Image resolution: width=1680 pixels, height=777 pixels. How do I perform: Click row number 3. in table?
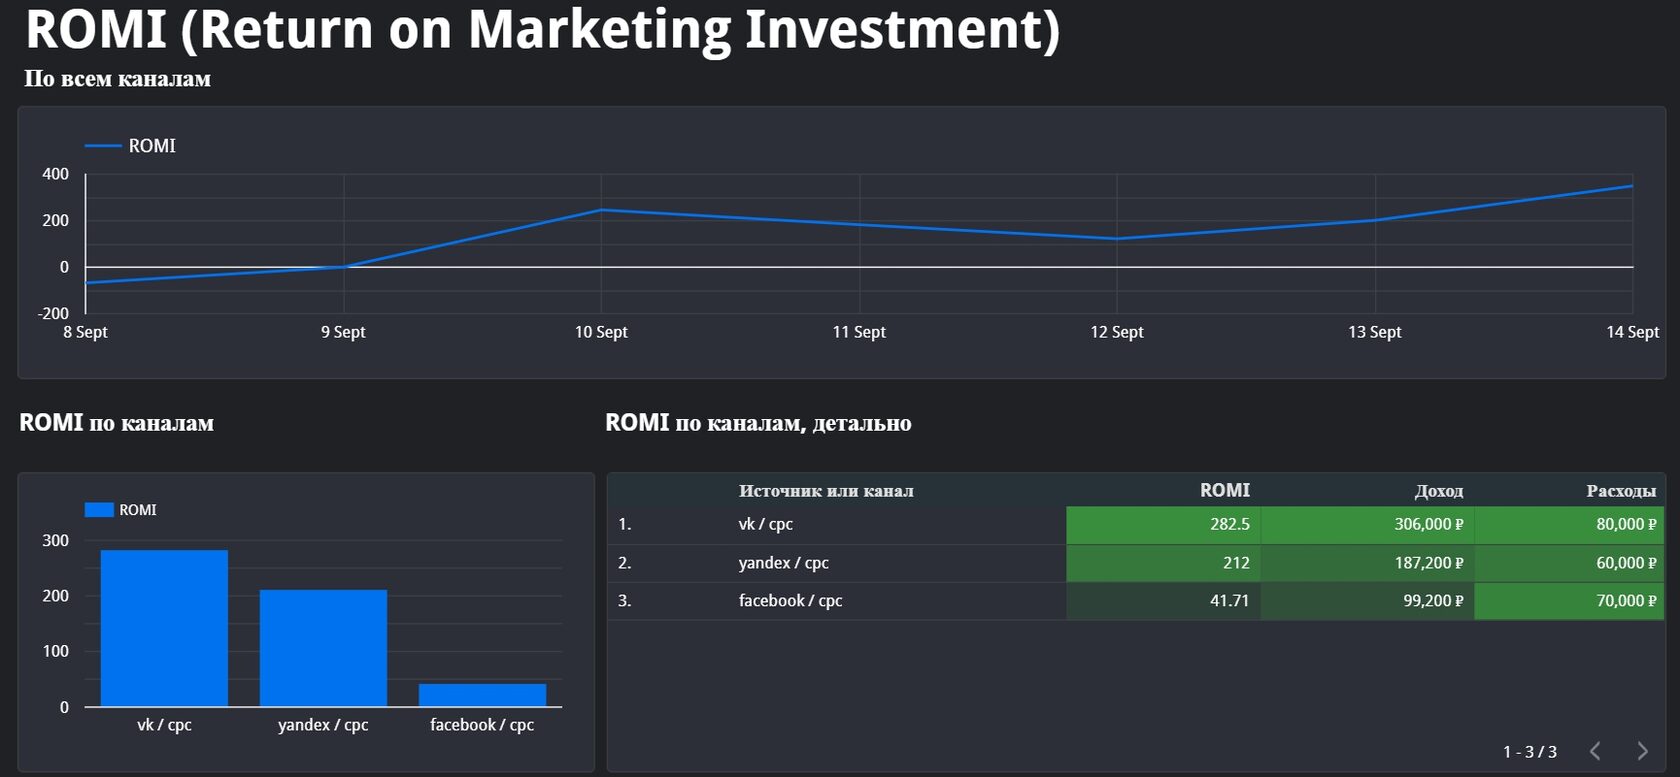625,601
